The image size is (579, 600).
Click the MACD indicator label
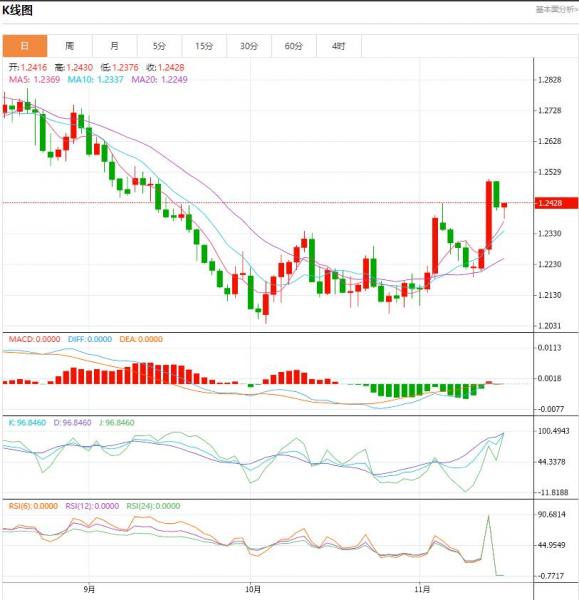tap(34, 339)
